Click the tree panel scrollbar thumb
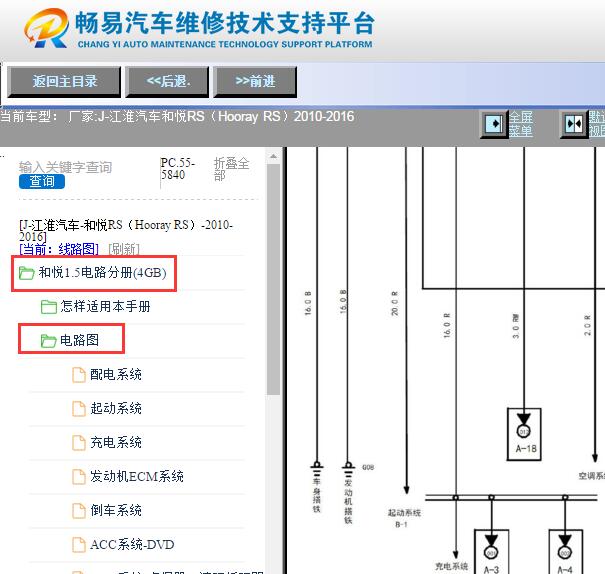This screenshot has height=574, width=605. coord(273,279)
